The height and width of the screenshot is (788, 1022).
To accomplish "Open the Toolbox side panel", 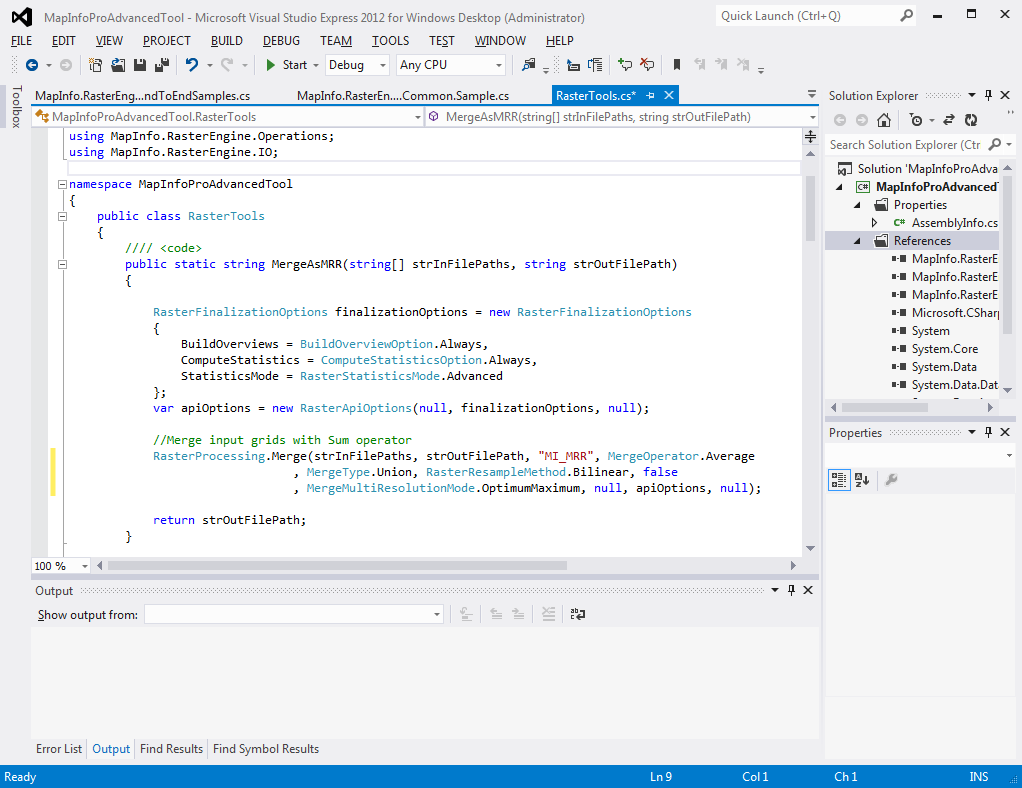I will click(17, 106).
